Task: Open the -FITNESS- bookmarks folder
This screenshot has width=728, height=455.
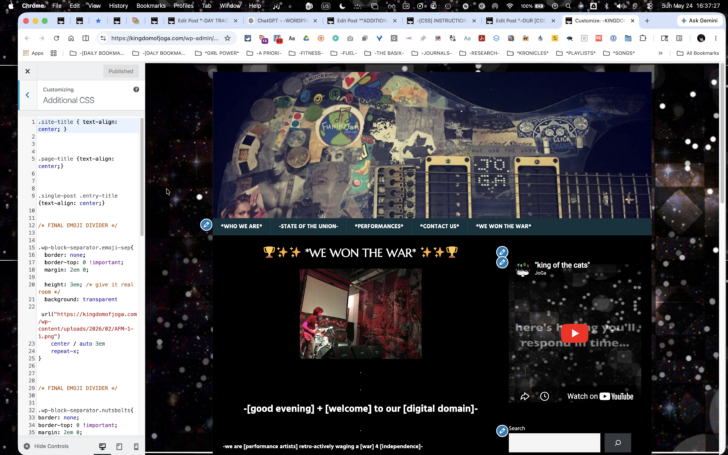Action: (x=306, y=53)
